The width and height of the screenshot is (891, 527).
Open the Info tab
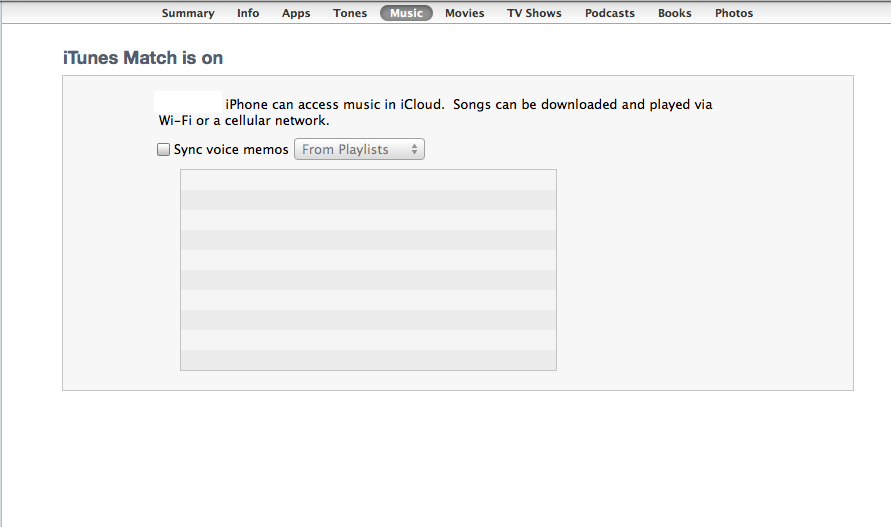click(x=248, y=13)
